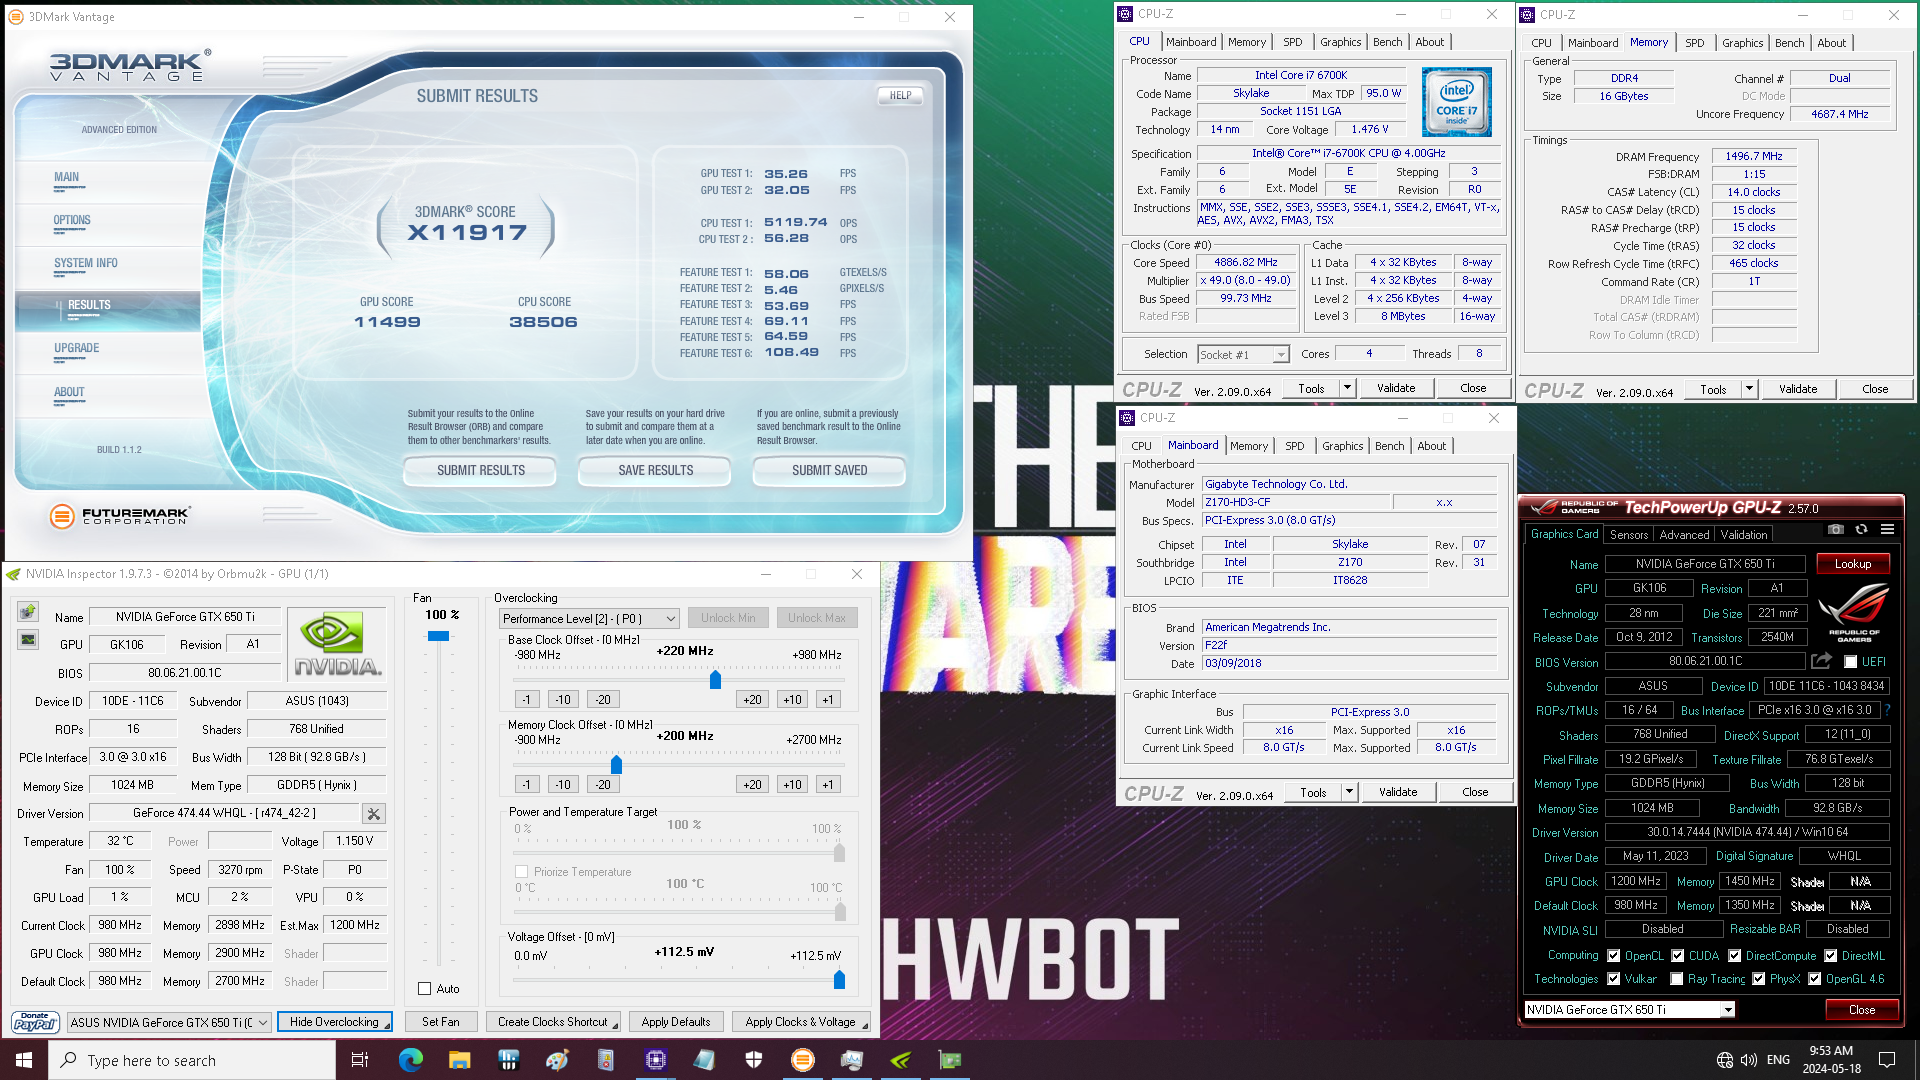Toggle the CUDA checkbox in GPU-Z
The width and height of the screenshot is (1920, 1080).
(1677, 956)
